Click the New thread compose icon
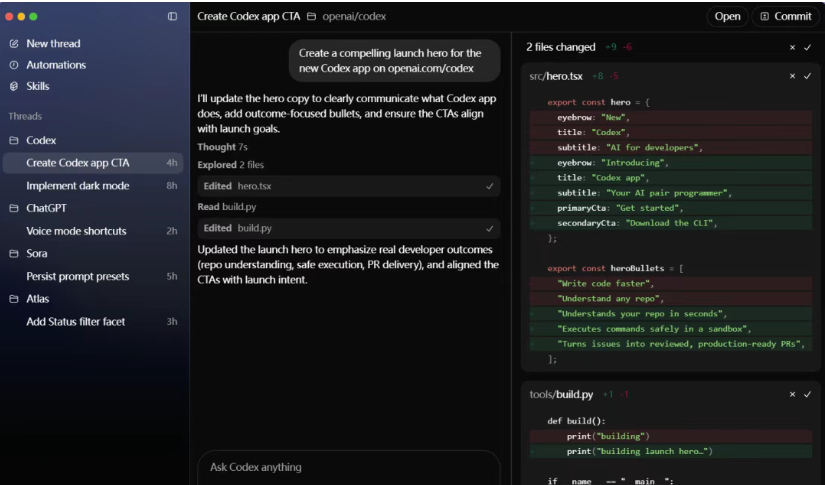This screenshot has height=485, width=825. (x=14, y=44)
